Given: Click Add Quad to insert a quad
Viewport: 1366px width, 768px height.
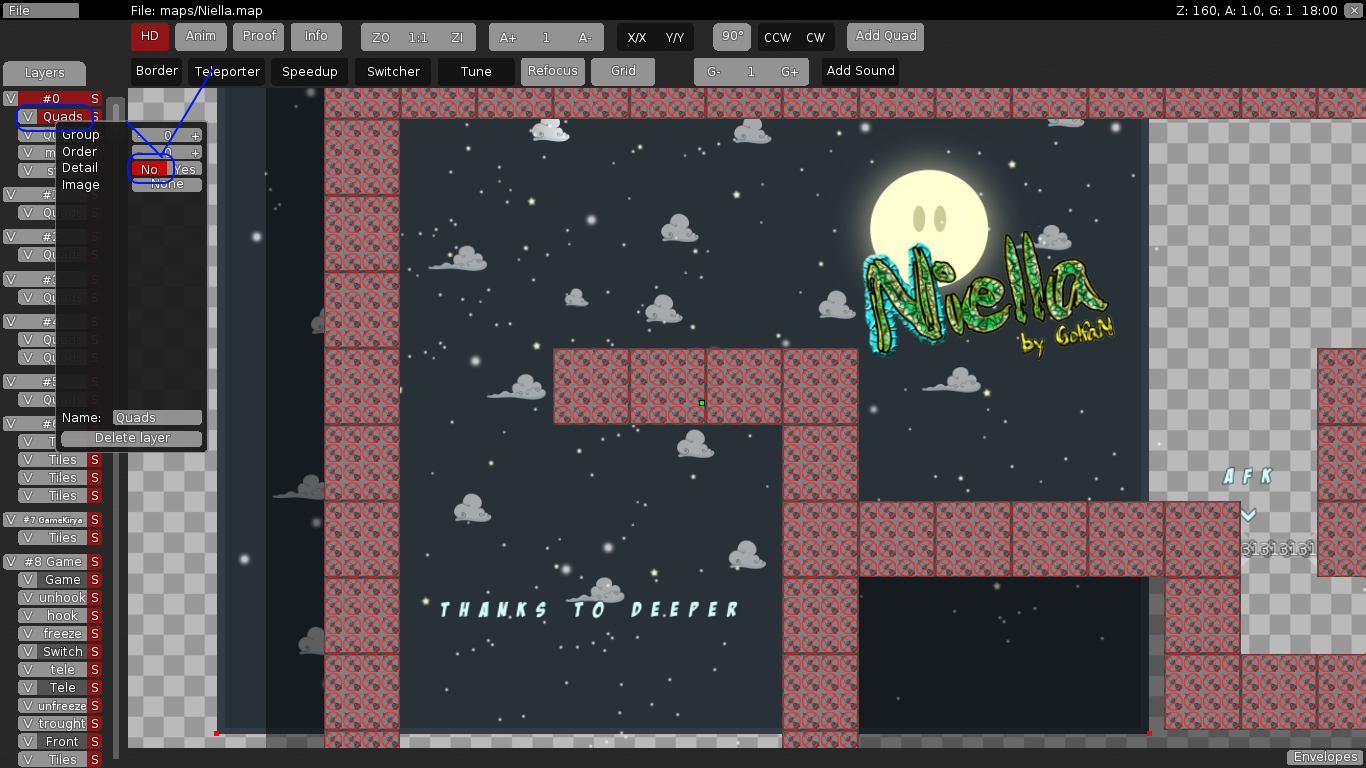Looking at the screenshot, I should (x=884, y=36).
